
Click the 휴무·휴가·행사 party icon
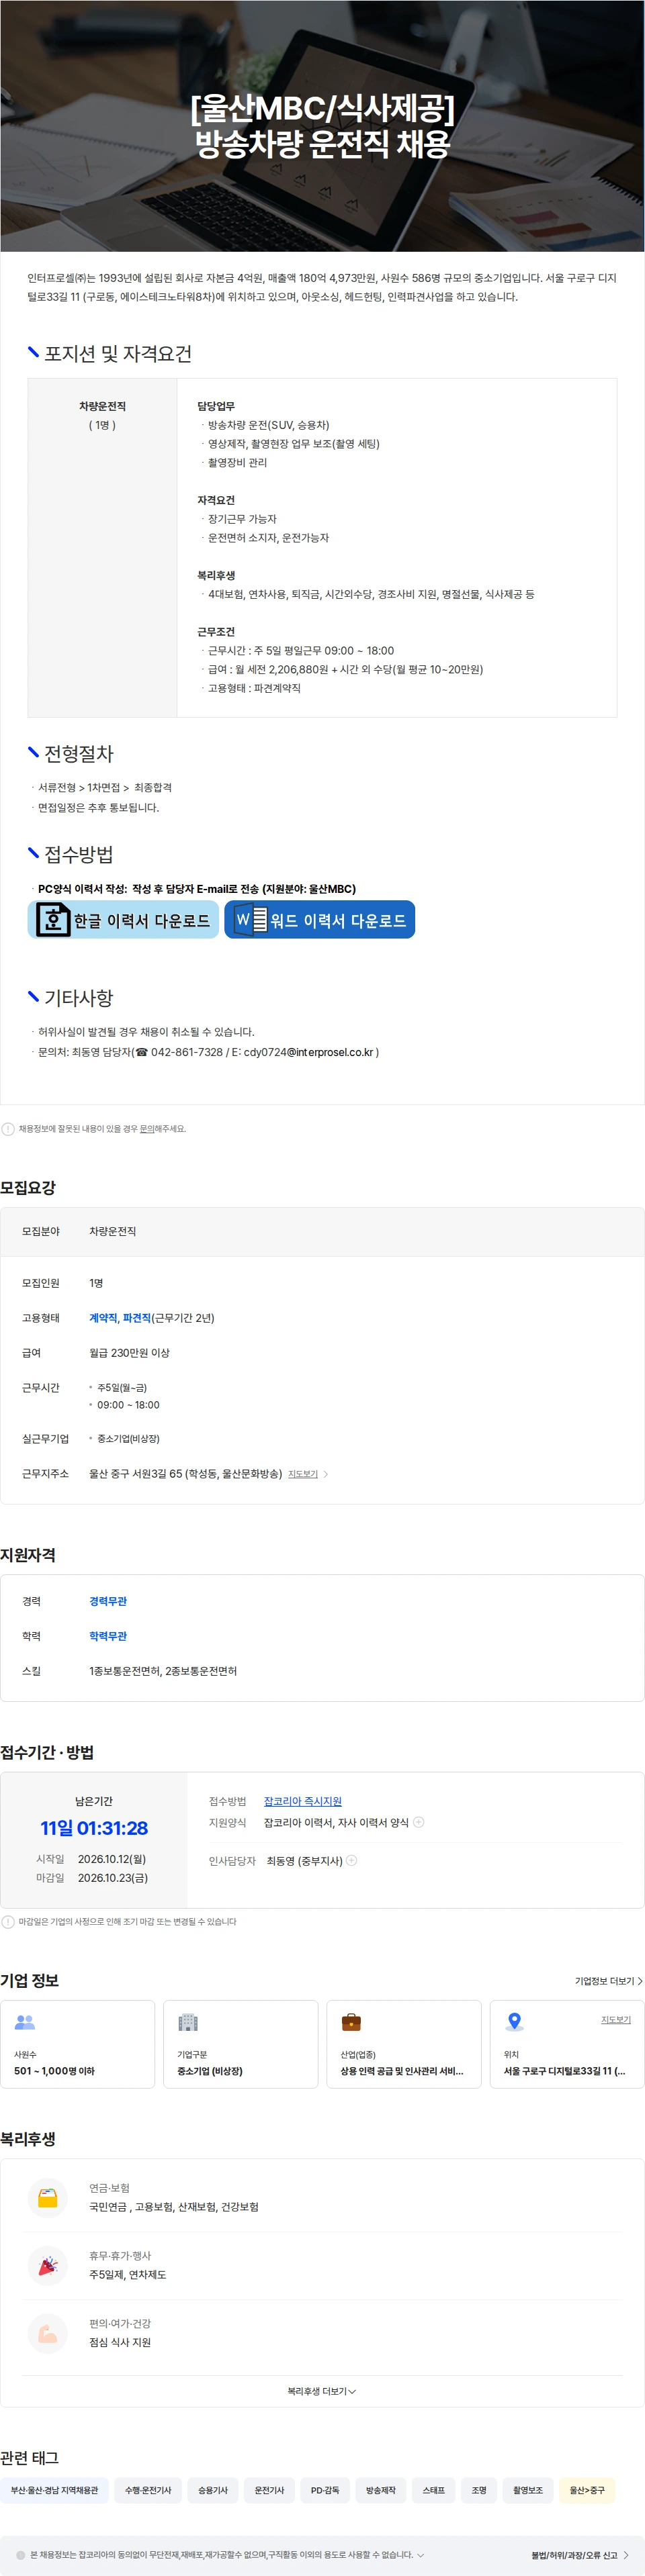(48, 2266)
